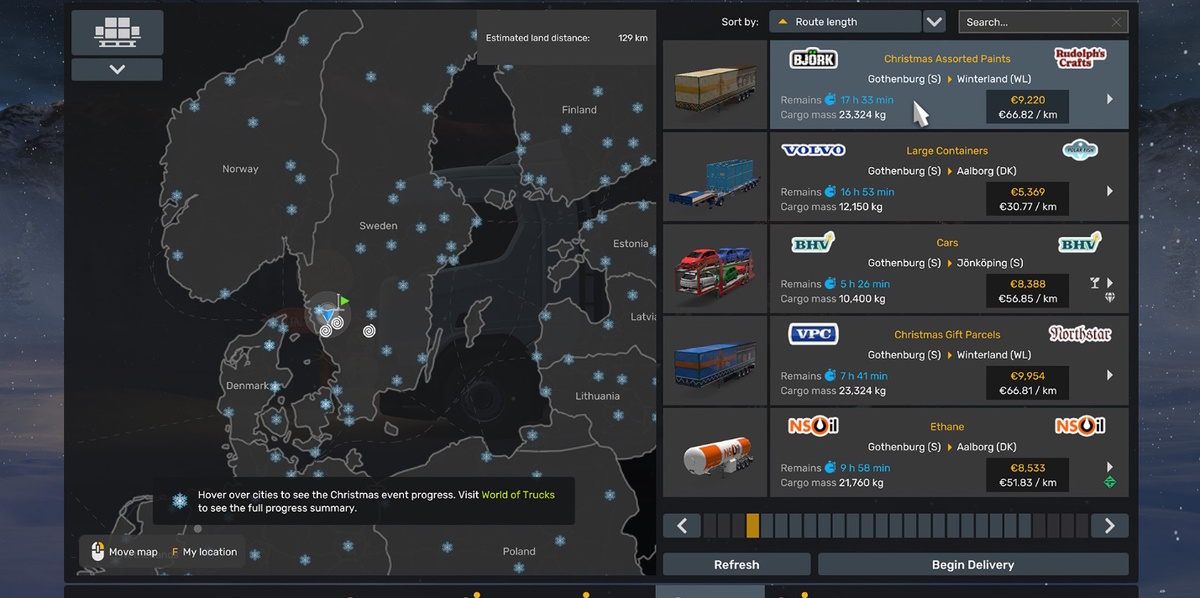Click the Refresh button
The height and width of the screenshot is (598, 1200).
click(x=737, y=565)
